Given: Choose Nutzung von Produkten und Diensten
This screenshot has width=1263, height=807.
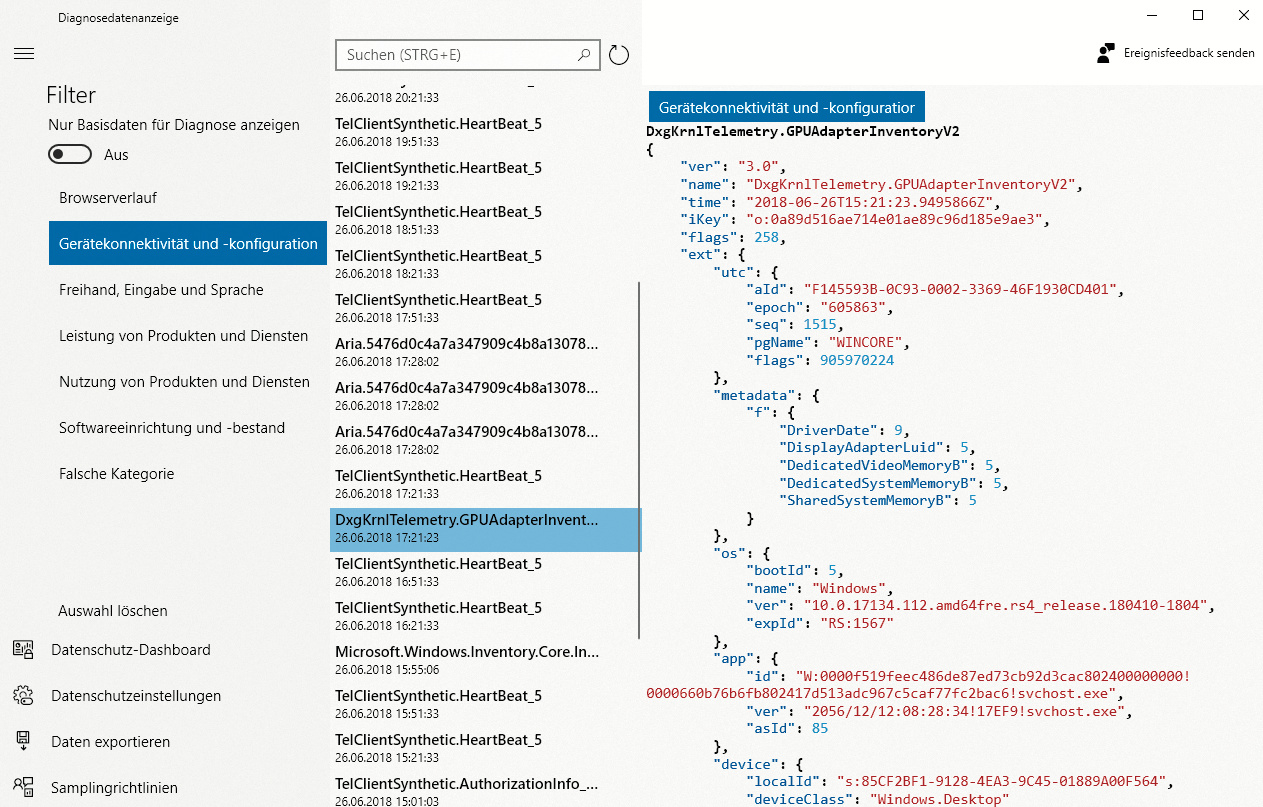Looking at the screenshot, I should point(184,382).
